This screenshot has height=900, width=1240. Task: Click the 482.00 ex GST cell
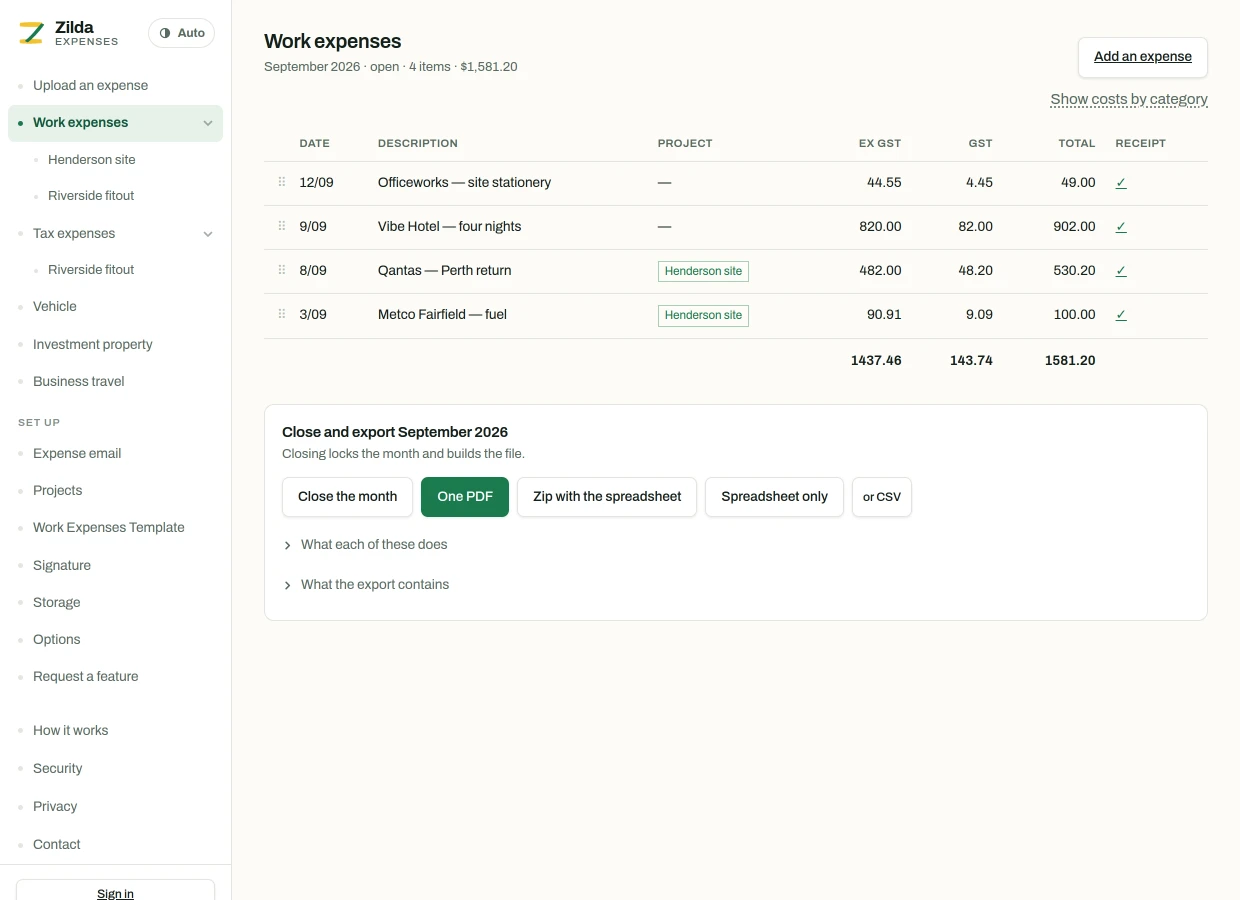[880, 270]
